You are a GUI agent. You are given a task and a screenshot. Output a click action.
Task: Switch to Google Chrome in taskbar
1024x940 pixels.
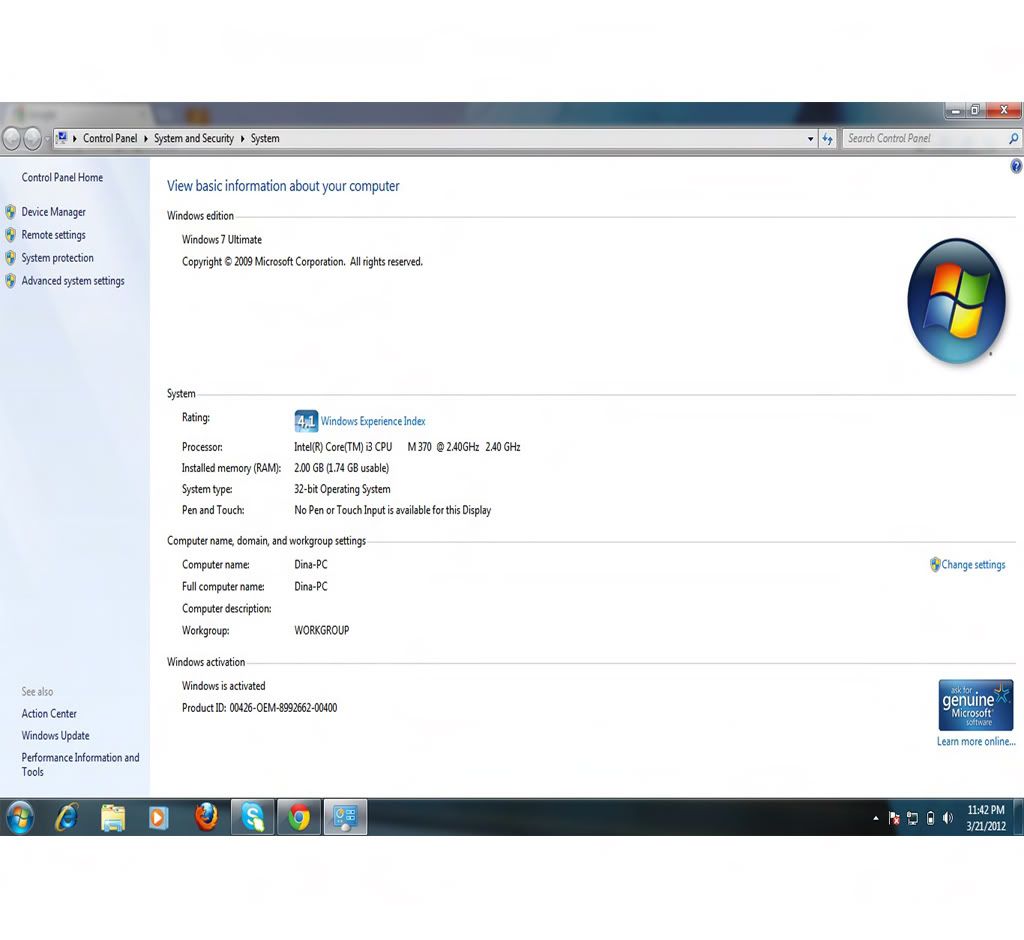(299, 817)
